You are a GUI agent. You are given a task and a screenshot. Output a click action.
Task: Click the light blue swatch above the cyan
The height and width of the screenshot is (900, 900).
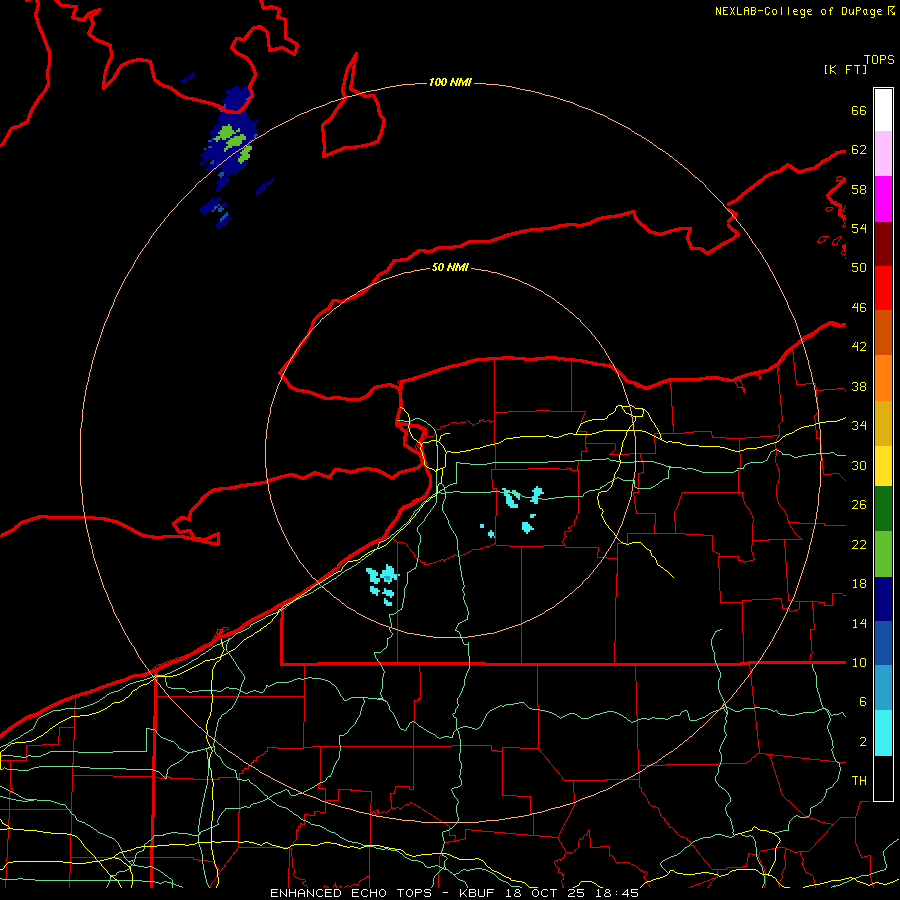click(x=883, y=688)
